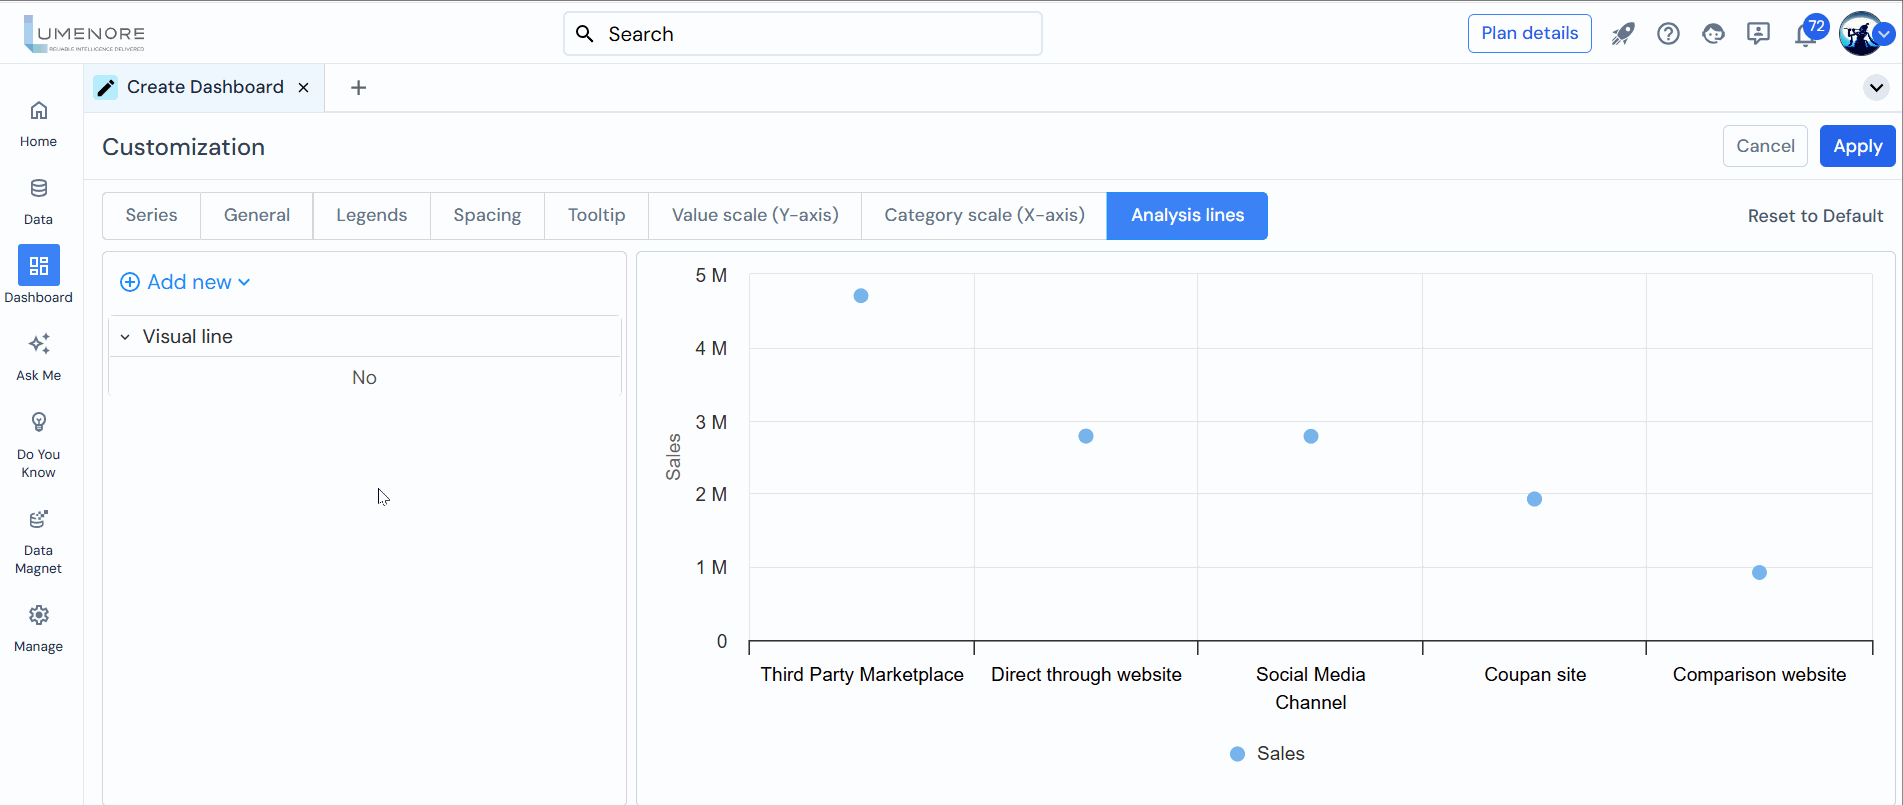
Task: Toggle Sales series in chart legend
Action: (x=1267, y=754)
